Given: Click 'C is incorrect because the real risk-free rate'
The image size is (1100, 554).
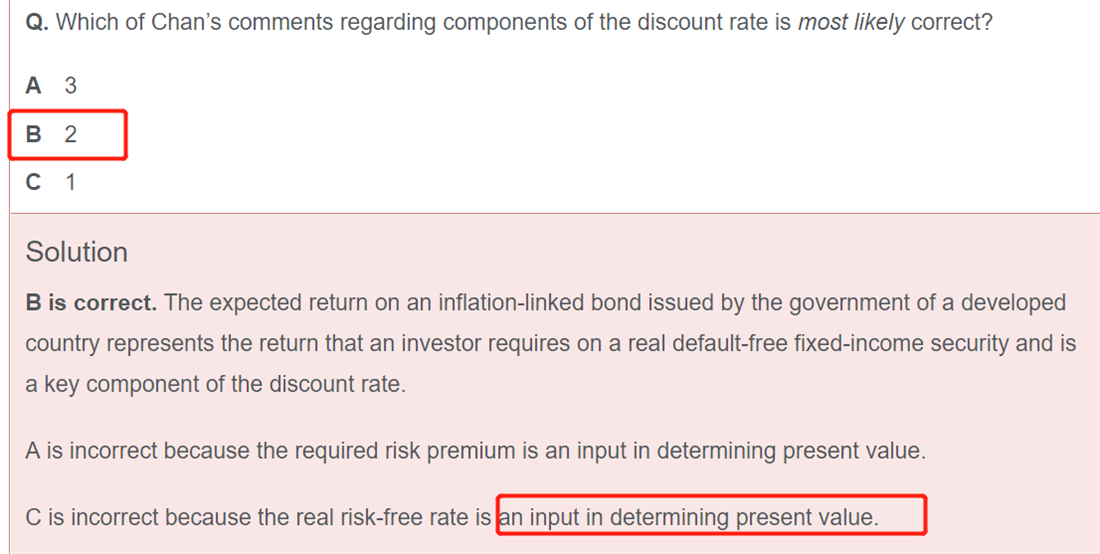Looking at the screenshot, I should click(x=258, y=518).
